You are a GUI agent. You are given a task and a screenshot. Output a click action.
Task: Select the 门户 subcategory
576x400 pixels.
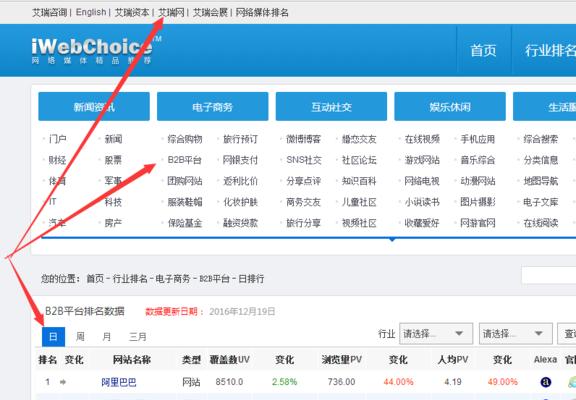[58, 139]
